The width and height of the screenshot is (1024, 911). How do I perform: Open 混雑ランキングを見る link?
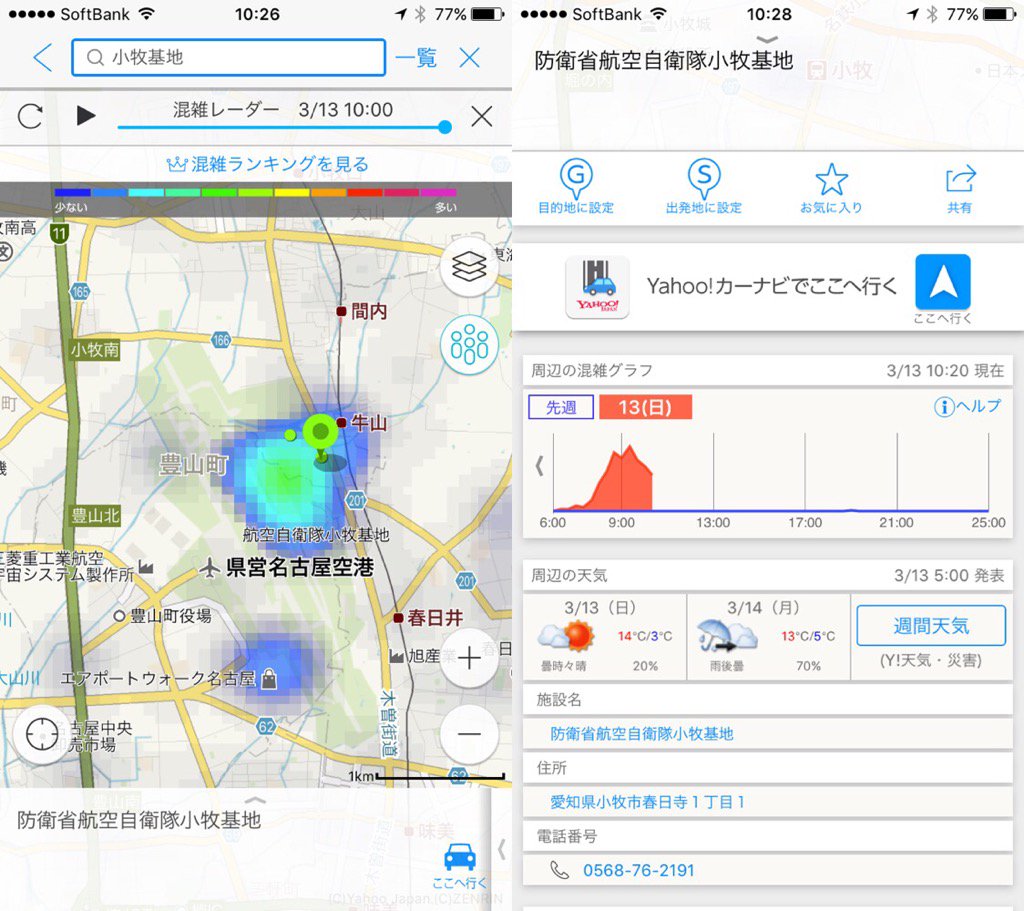tap(268, 164)
